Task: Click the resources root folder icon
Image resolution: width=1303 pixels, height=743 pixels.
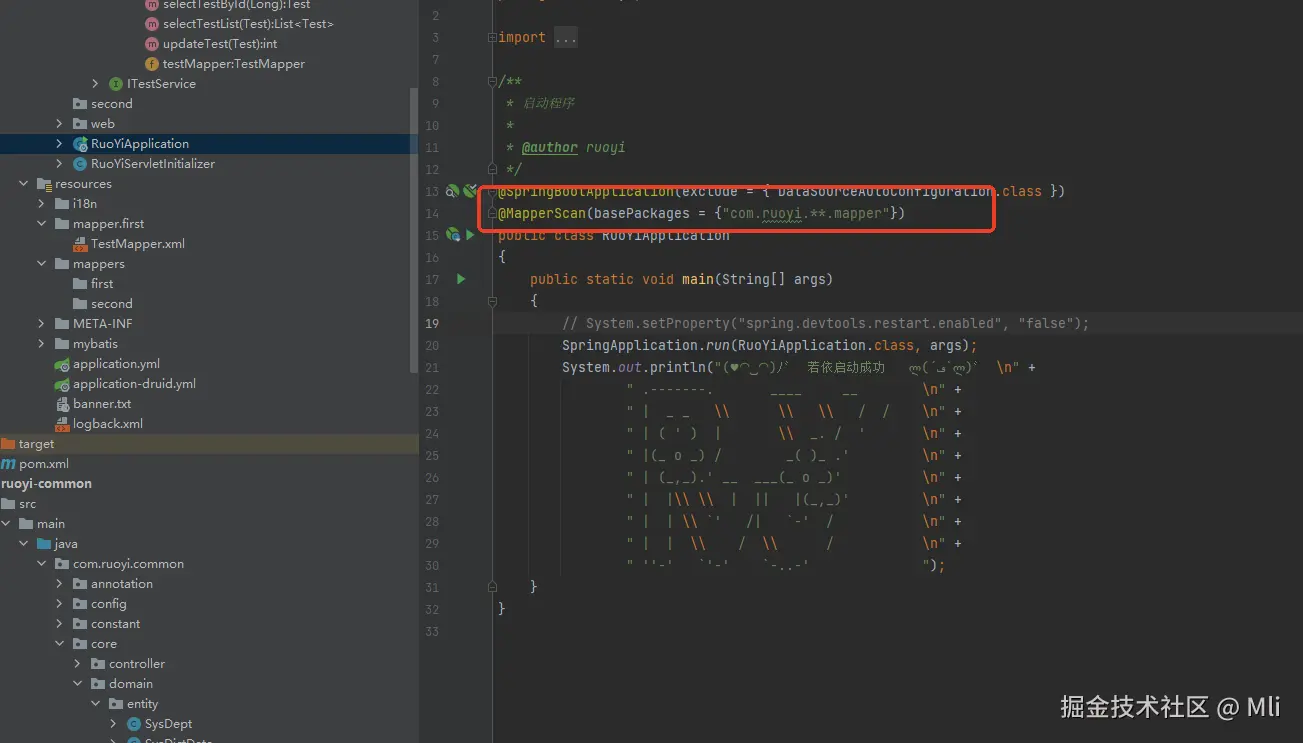Action: tap(44, 184)
